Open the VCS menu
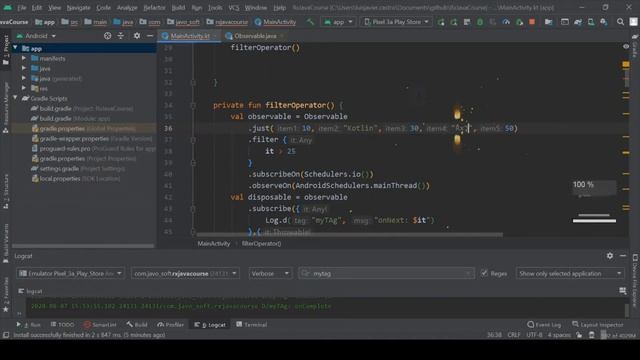640x360 pixels. pyautogui.click(x=233, y=7)
